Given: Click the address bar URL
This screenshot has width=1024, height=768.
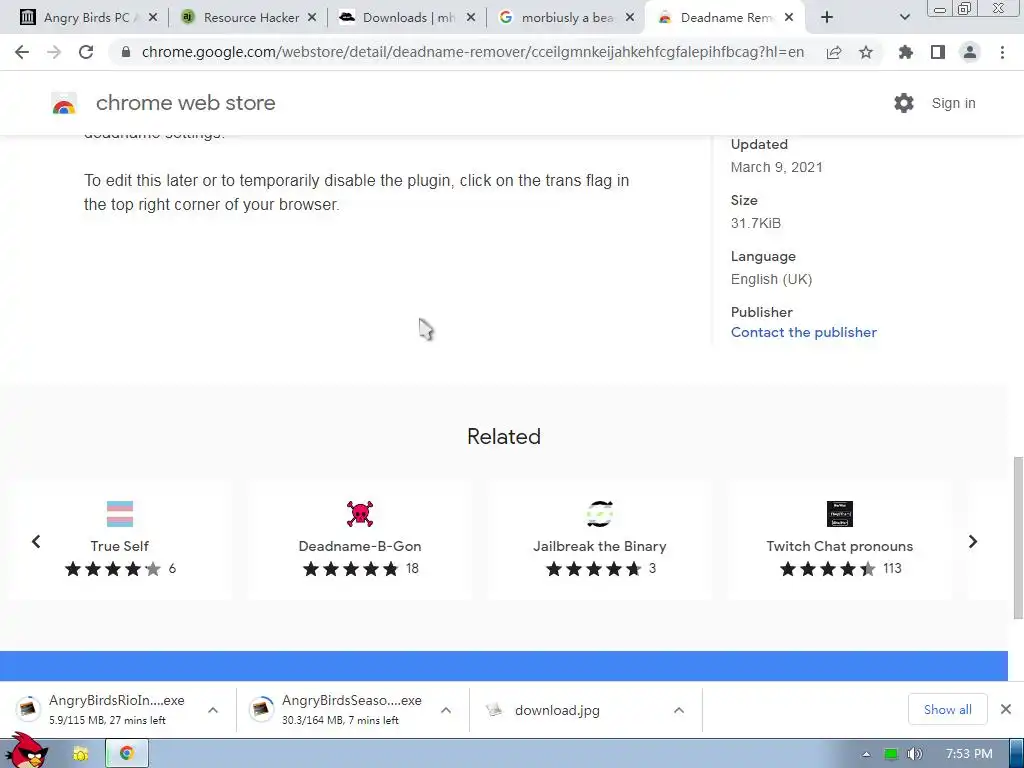Looking at the screenshot, I should coord(473,52).
